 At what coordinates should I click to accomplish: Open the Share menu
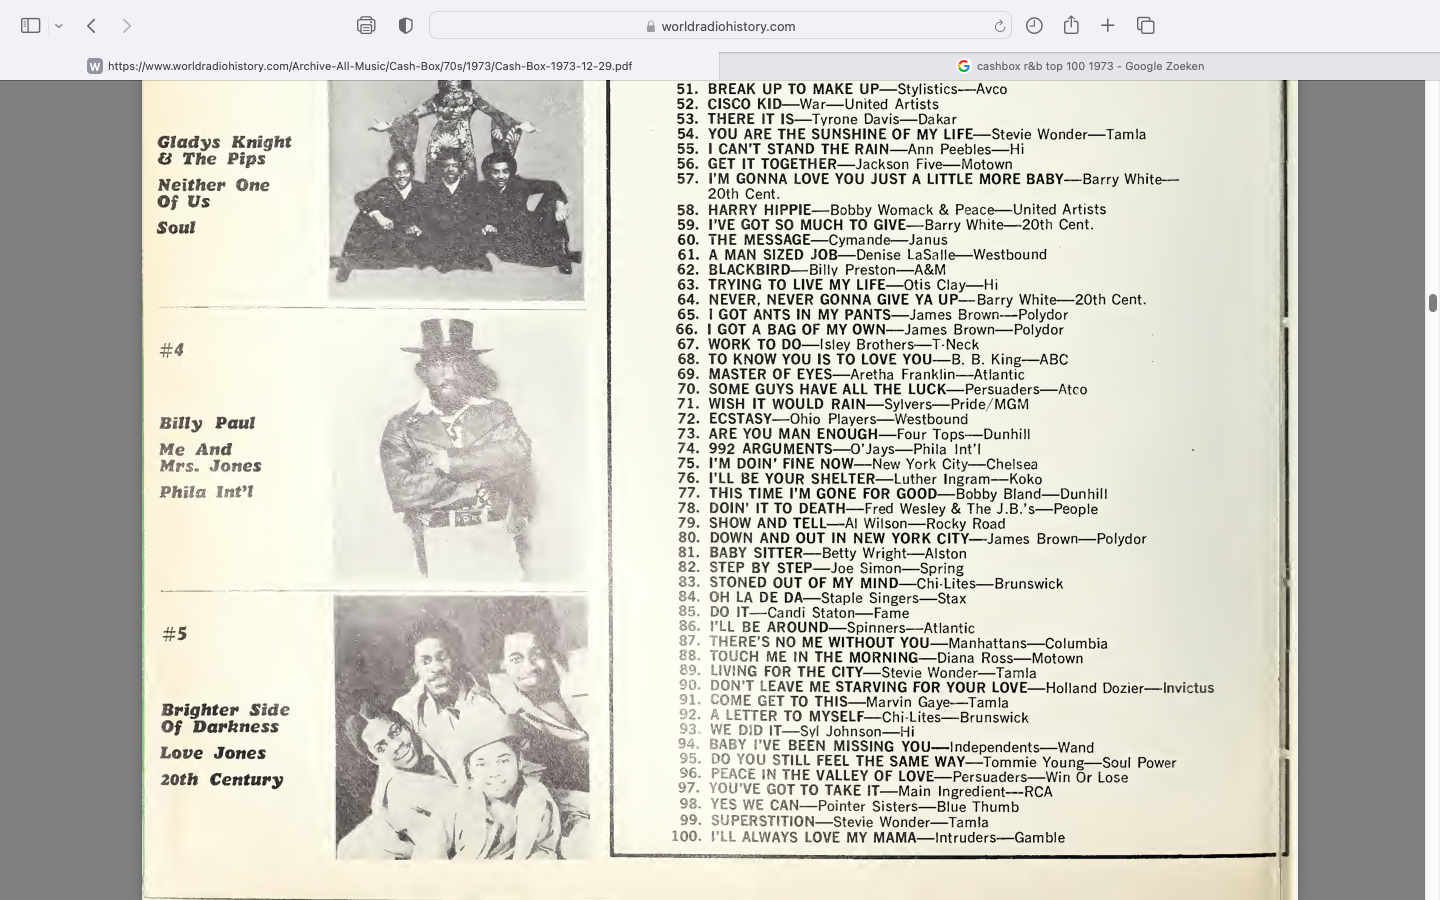[x=1071, y=25]
